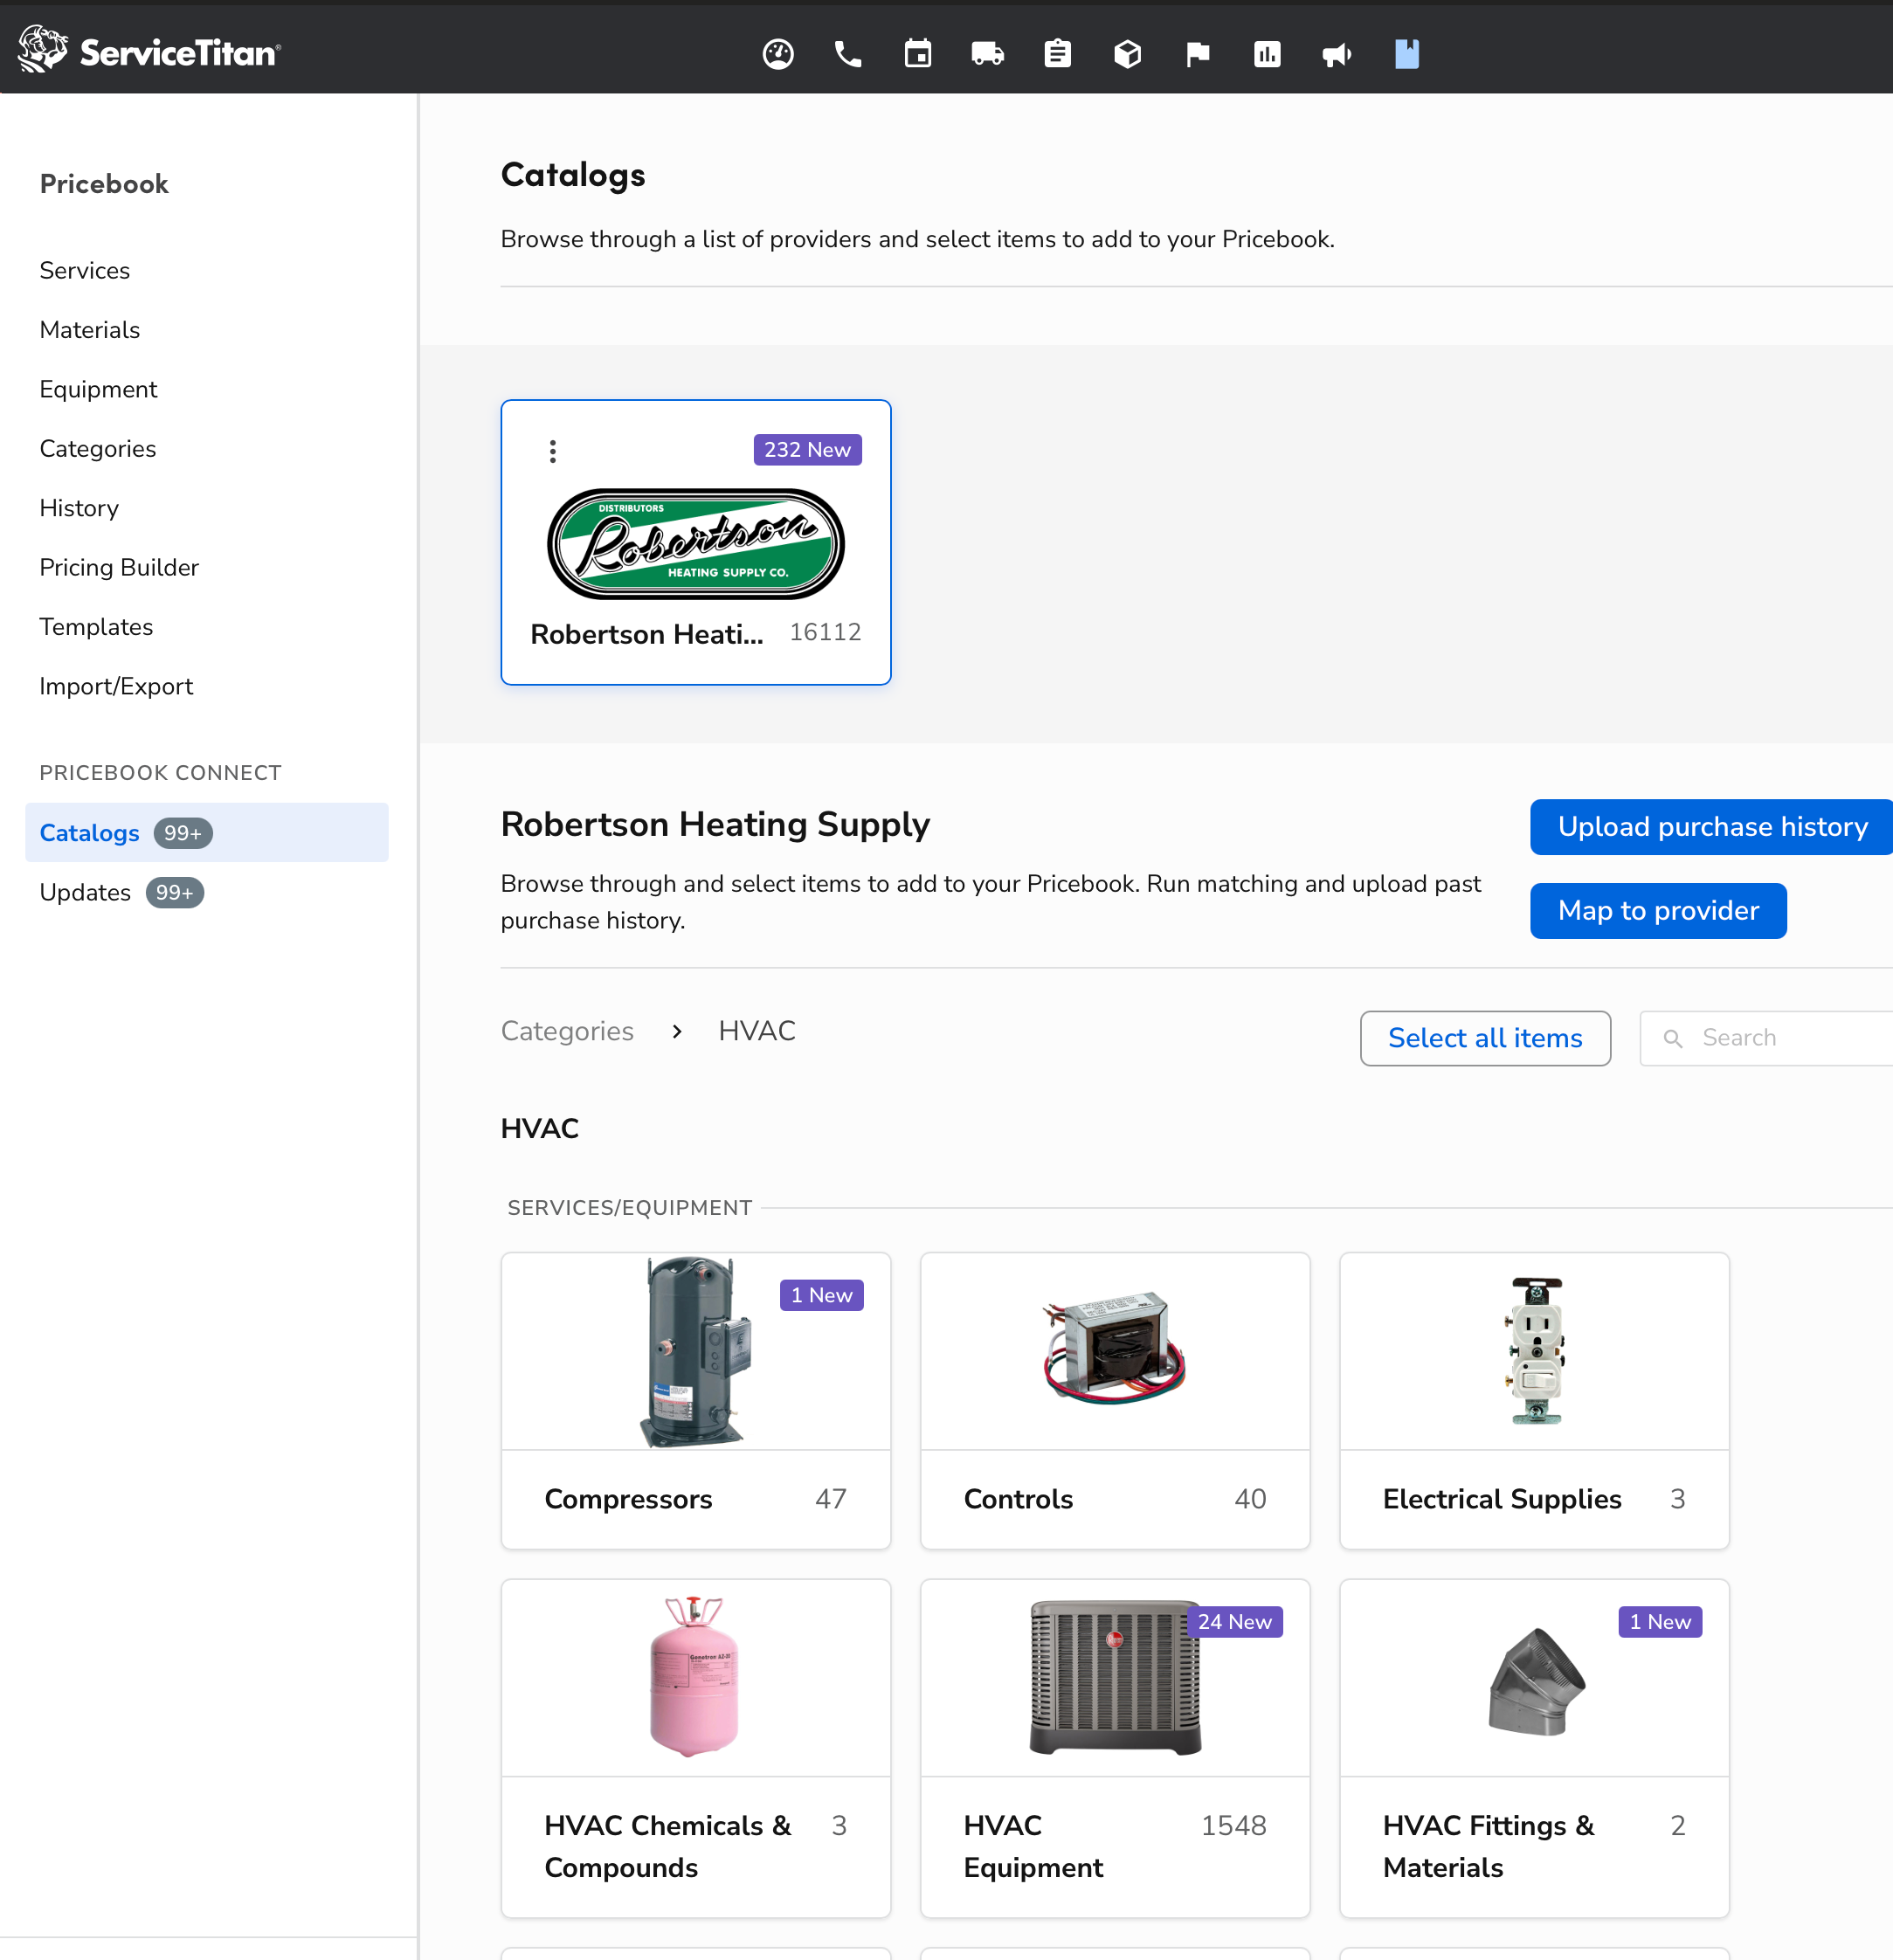The image size is (1893, 1960).
Task: Click Map to provider button
Action: point(1657,911)
